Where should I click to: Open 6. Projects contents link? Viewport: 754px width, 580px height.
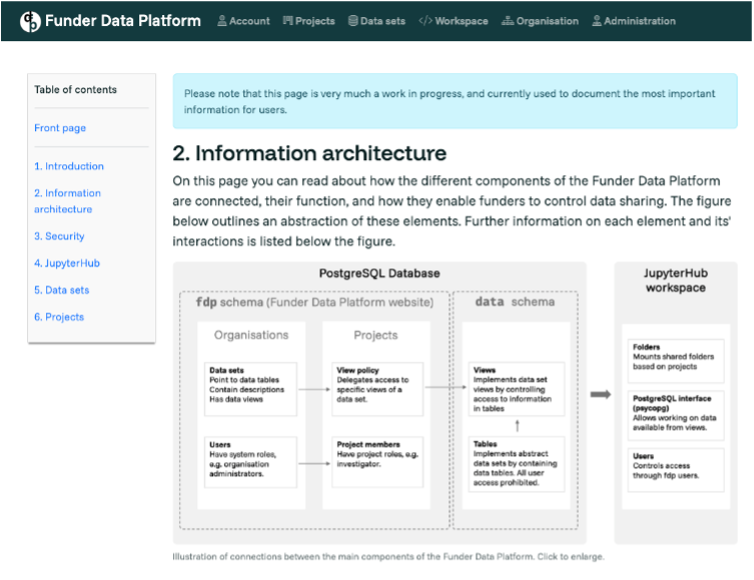59,317
